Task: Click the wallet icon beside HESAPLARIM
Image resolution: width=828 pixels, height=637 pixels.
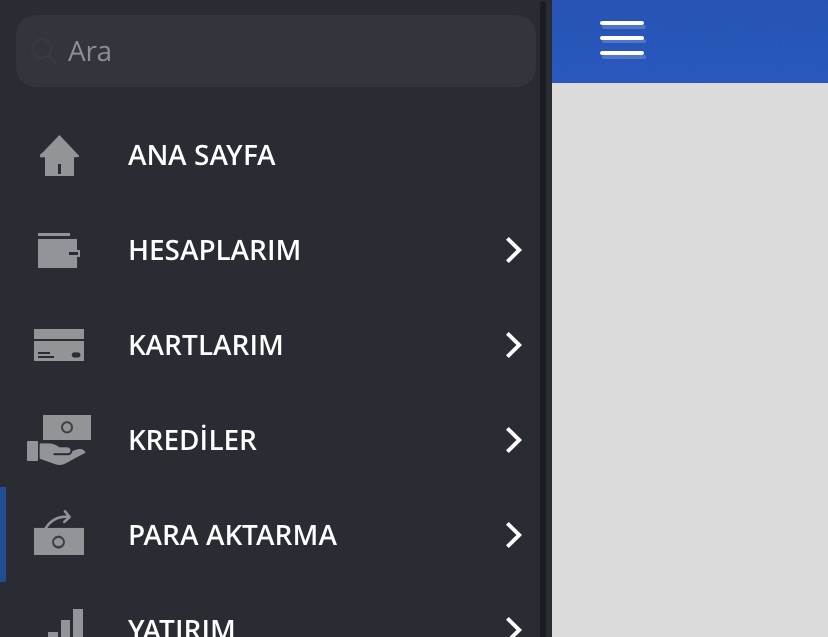Action: click(x=59, y=250)
